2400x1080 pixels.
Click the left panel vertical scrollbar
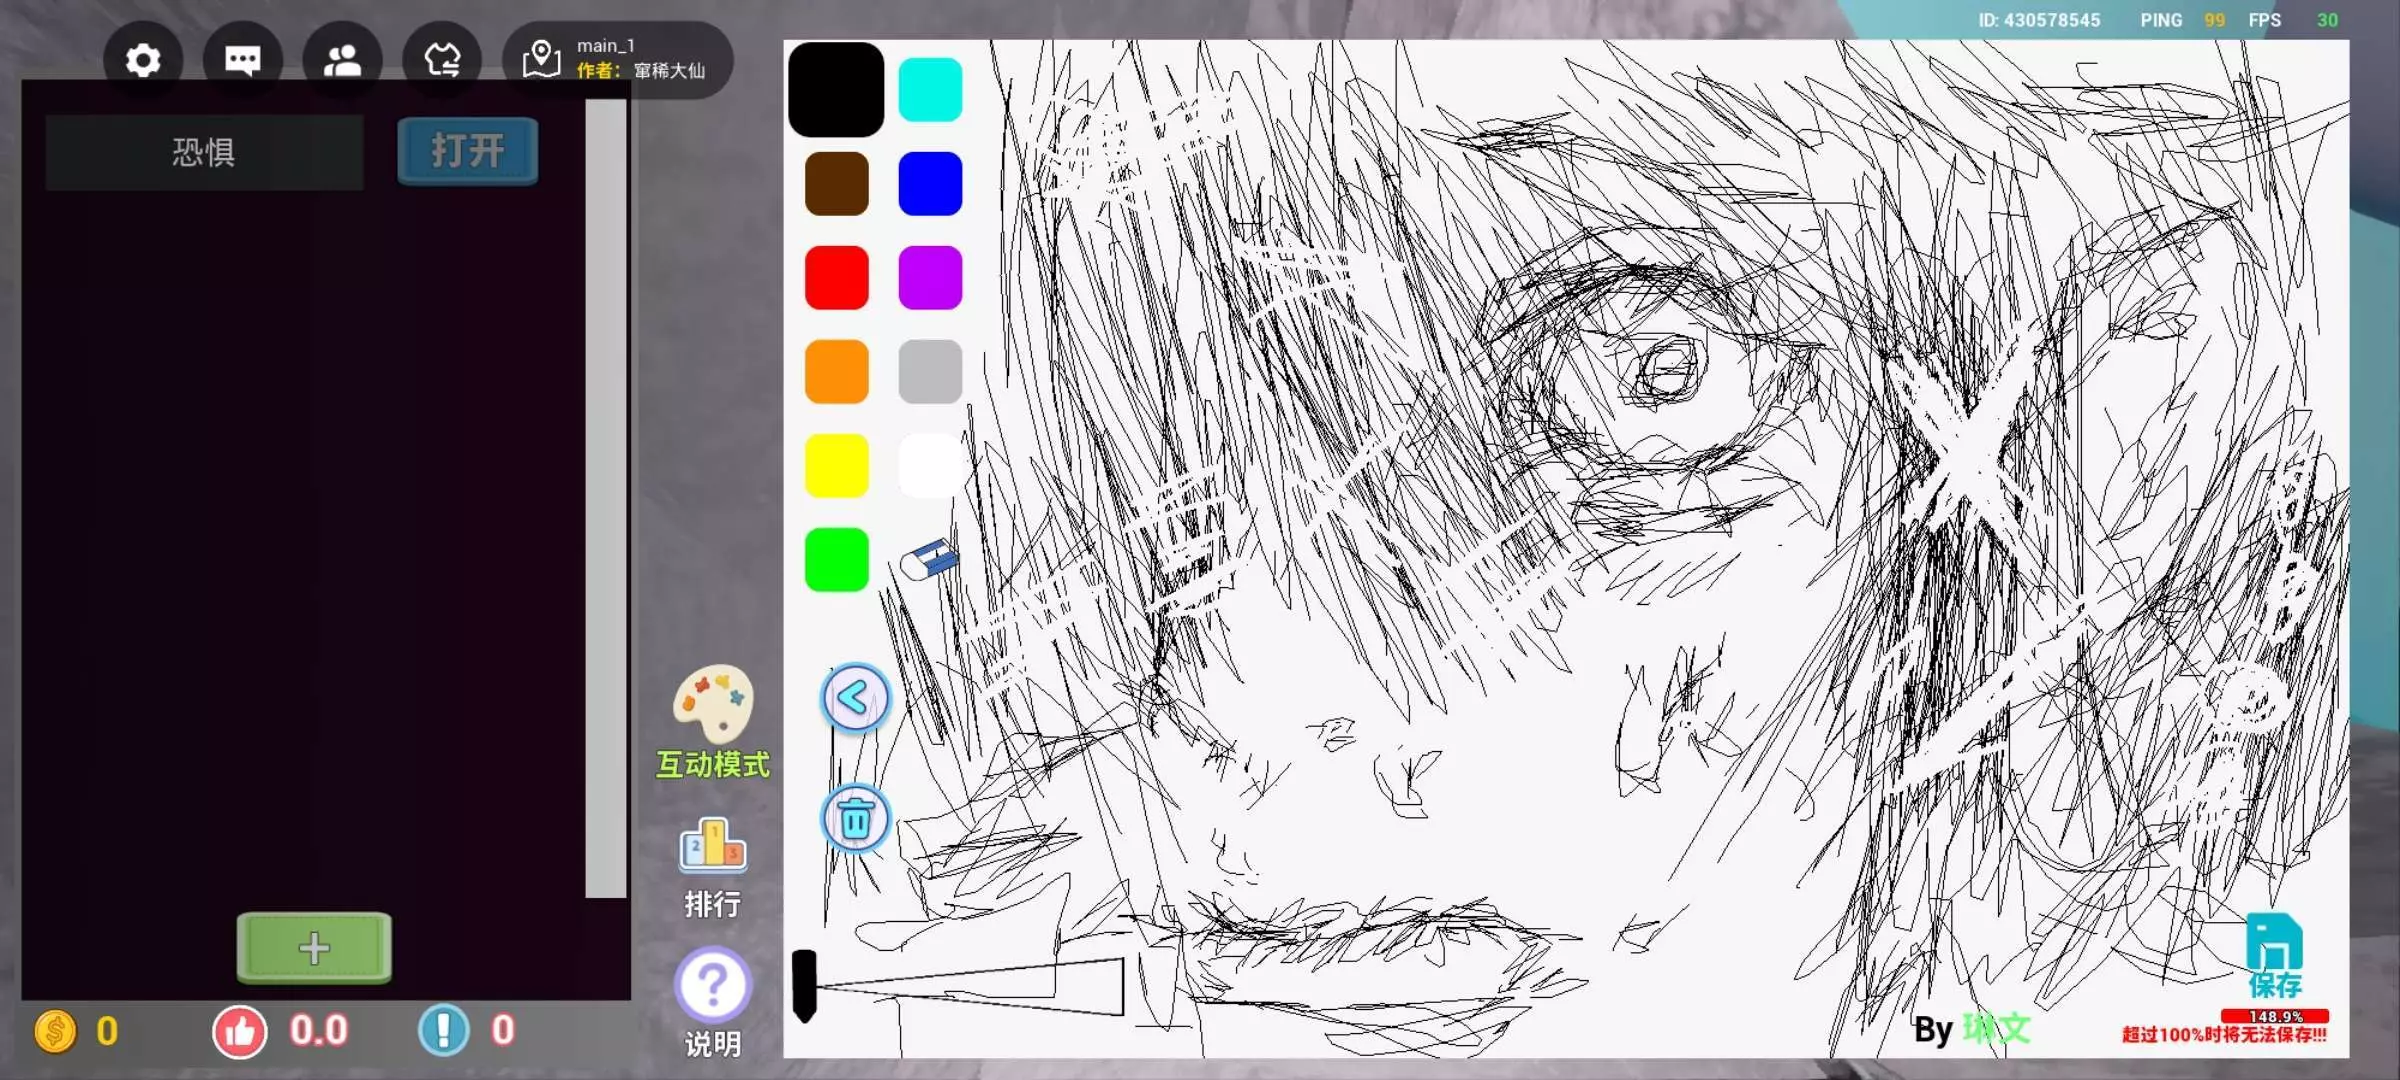pyautogui.click(x=605, y=498)
